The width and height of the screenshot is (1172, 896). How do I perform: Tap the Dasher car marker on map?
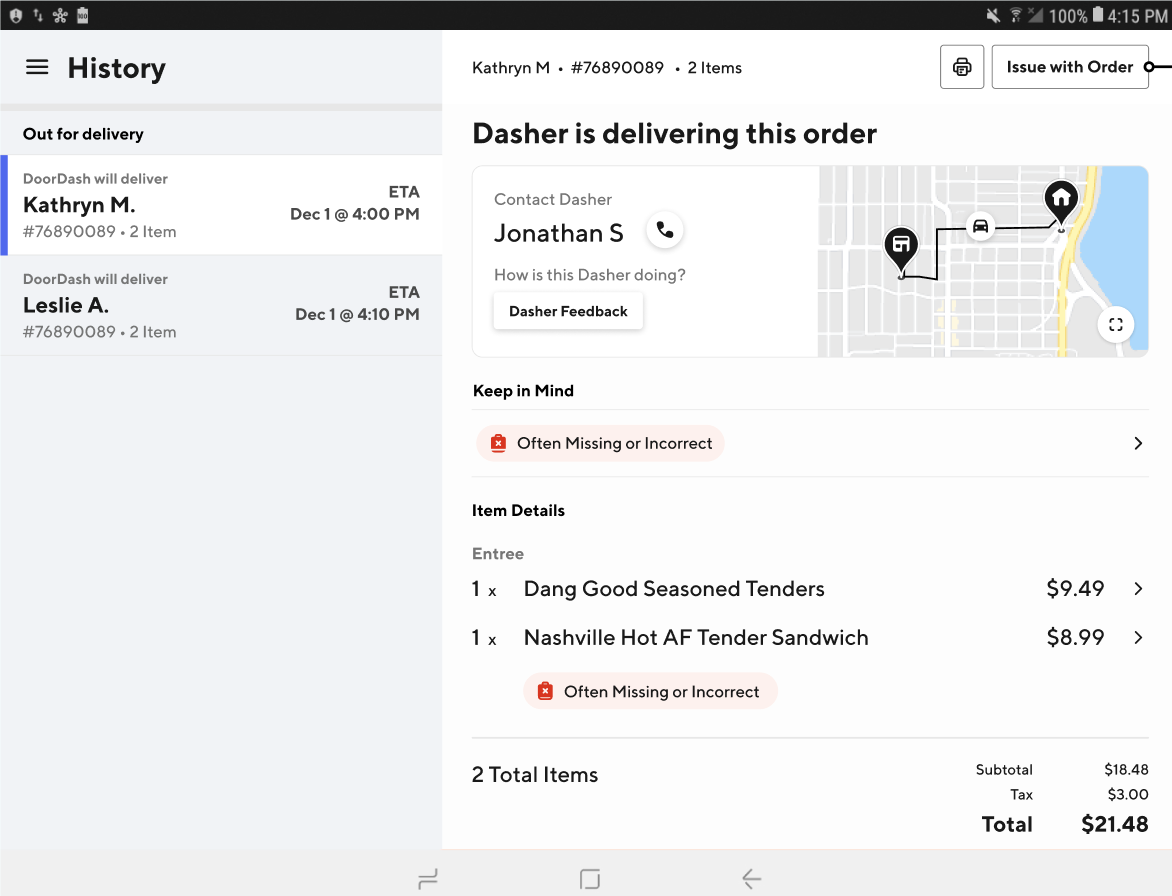980,226
